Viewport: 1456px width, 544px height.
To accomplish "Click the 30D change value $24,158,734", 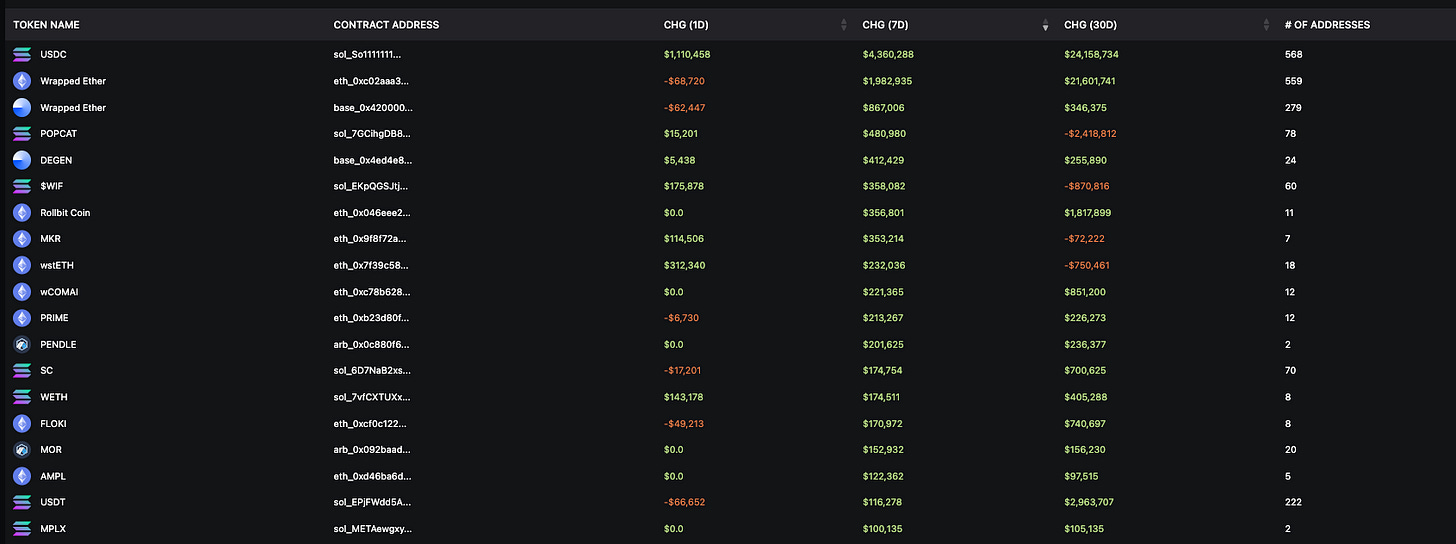I will point(1091,54).
